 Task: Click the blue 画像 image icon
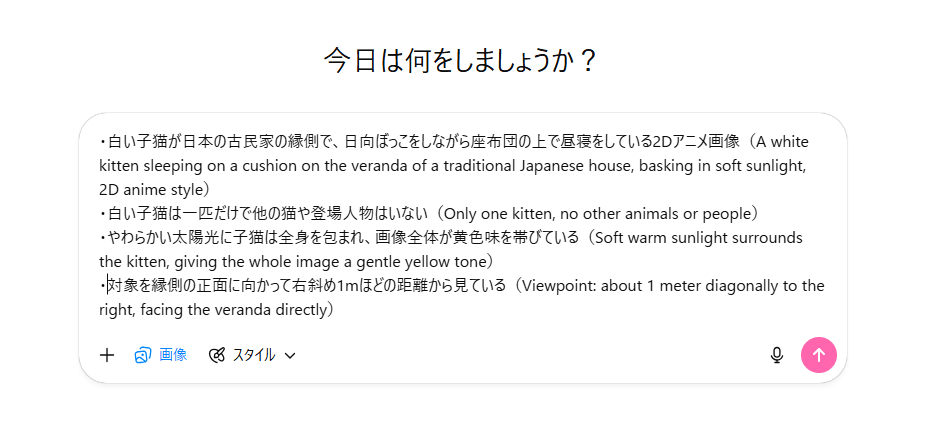tap(142, 355)
